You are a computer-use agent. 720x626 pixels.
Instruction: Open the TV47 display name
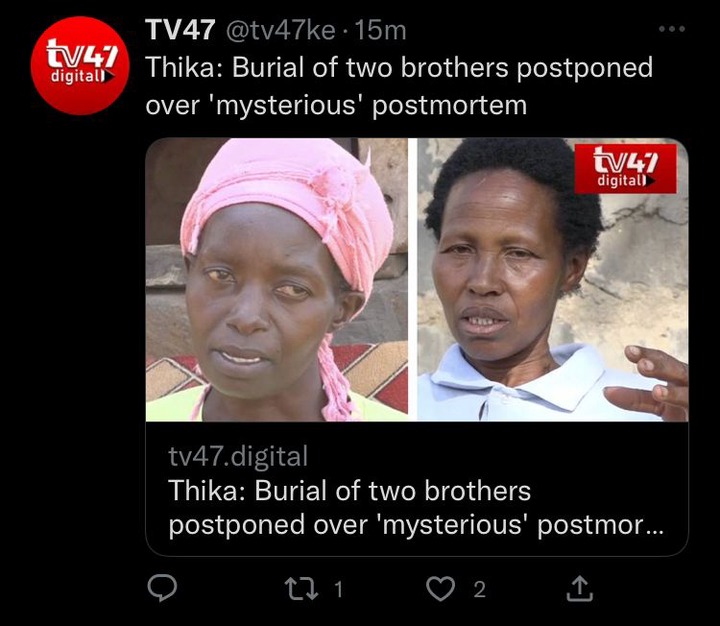[180, 30]
